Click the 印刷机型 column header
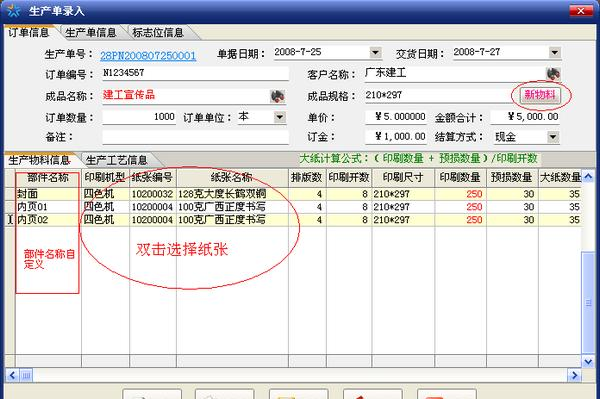 pos(105,178)
